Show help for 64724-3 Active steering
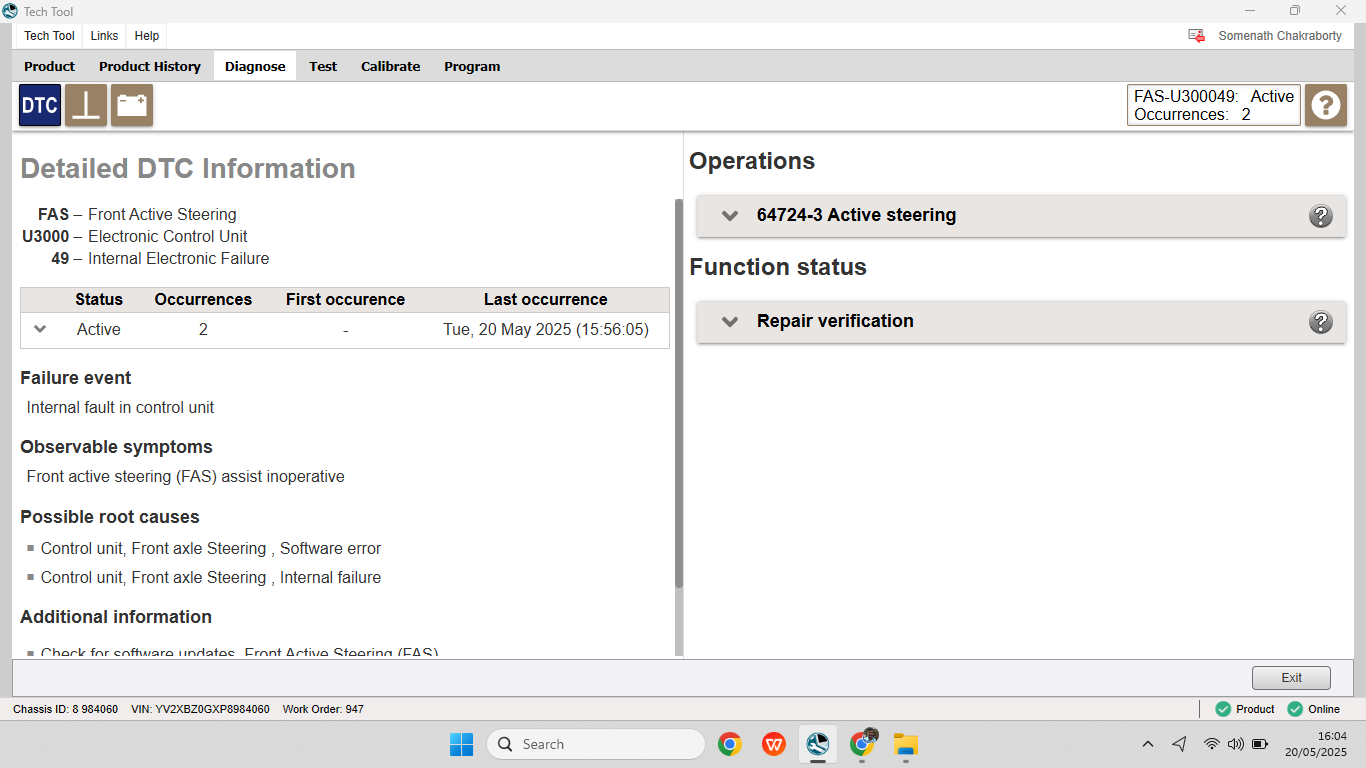Image resolution: width=1366 pixels, height=768 pixels. (x=1321, y=216)
